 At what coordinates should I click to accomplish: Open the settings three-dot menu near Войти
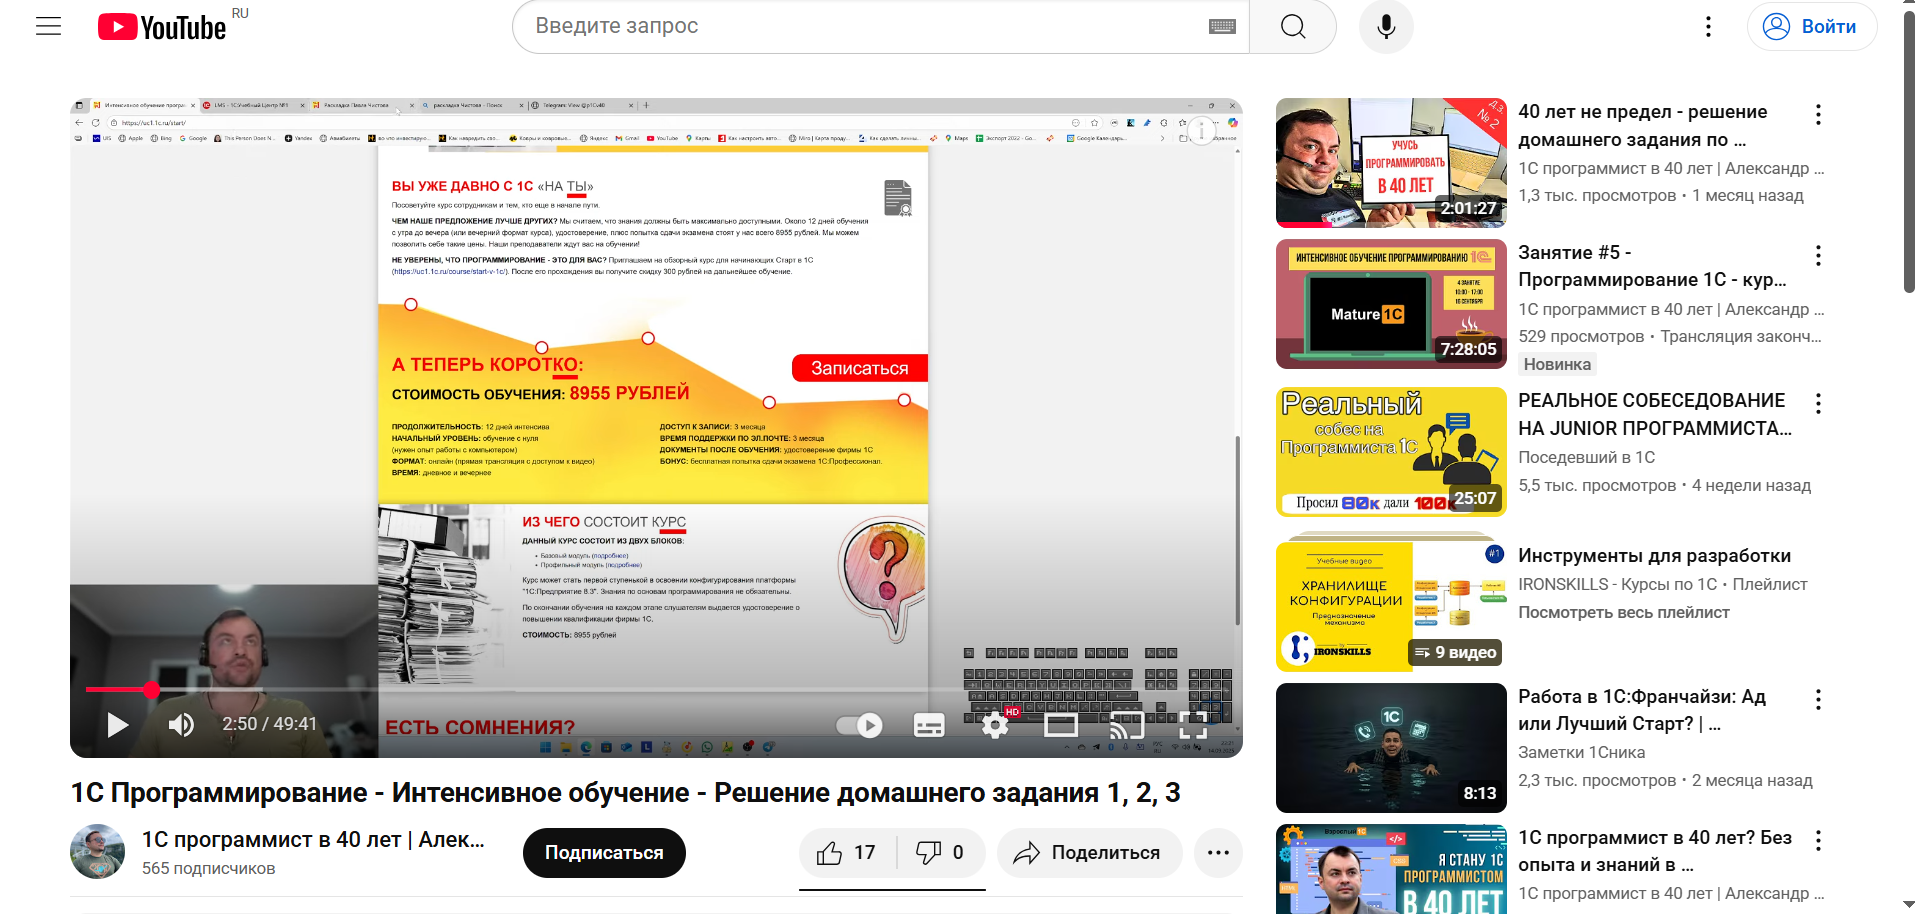[1708, 27]
